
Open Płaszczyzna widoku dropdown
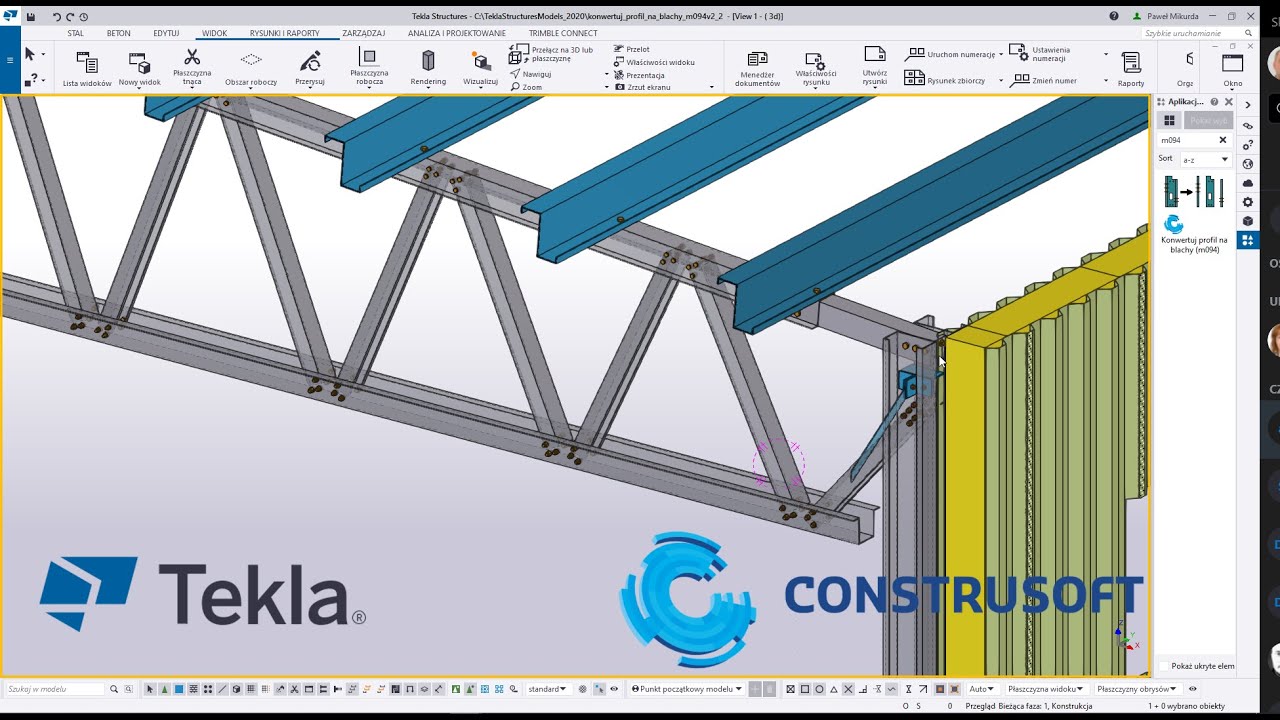coord(1046,689)
